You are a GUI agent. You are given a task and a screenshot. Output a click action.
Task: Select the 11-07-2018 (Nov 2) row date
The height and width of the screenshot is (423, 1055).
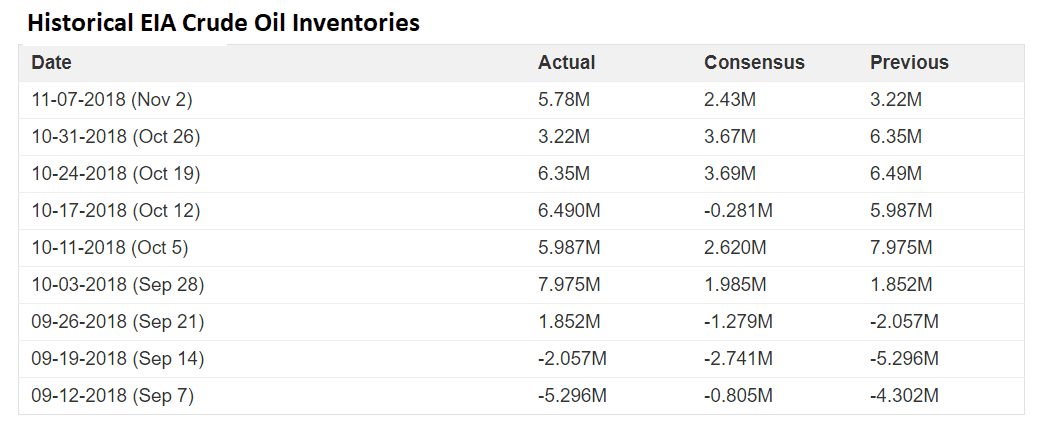112,100
